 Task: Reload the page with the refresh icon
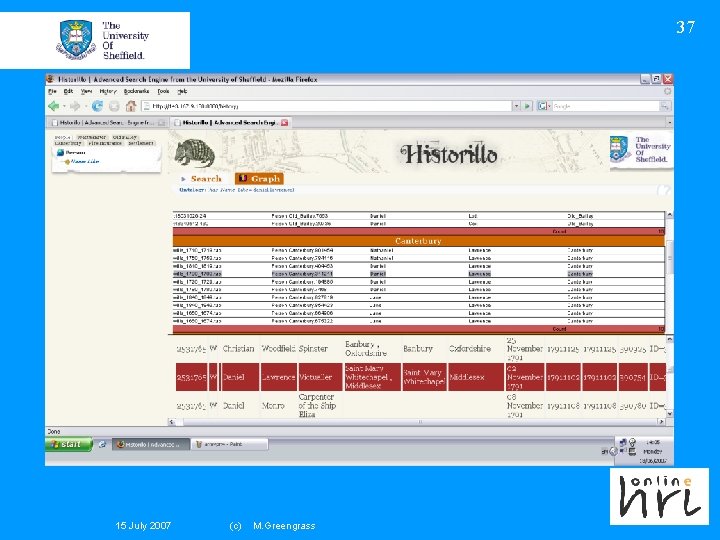tap(97, 106)
